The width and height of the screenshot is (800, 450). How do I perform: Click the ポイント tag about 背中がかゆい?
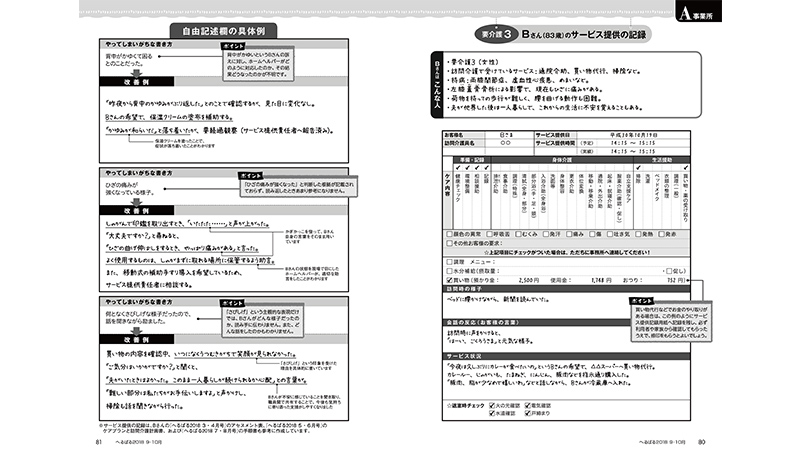(x=234, y=46)
